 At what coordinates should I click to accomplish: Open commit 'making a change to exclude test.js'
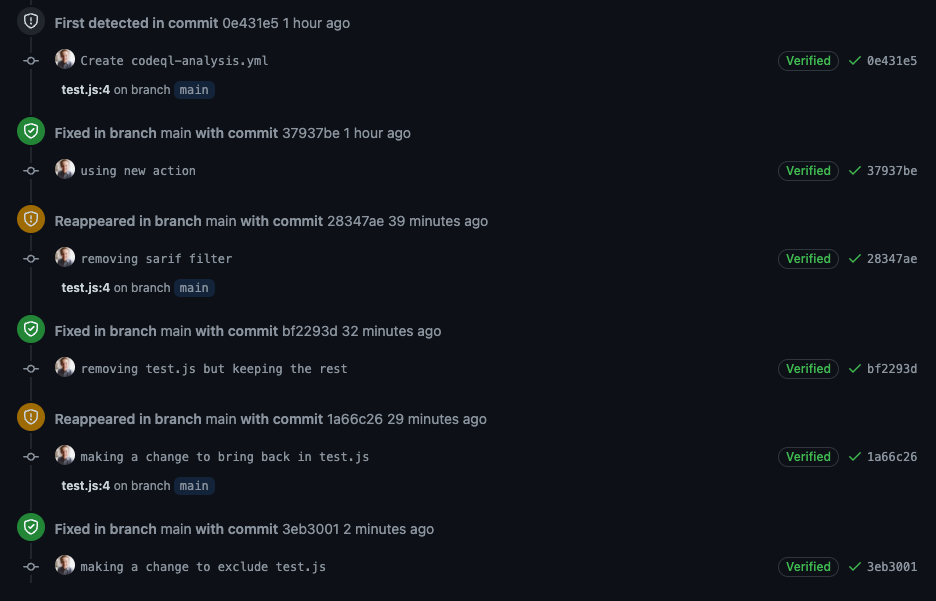tap(203, 567)
